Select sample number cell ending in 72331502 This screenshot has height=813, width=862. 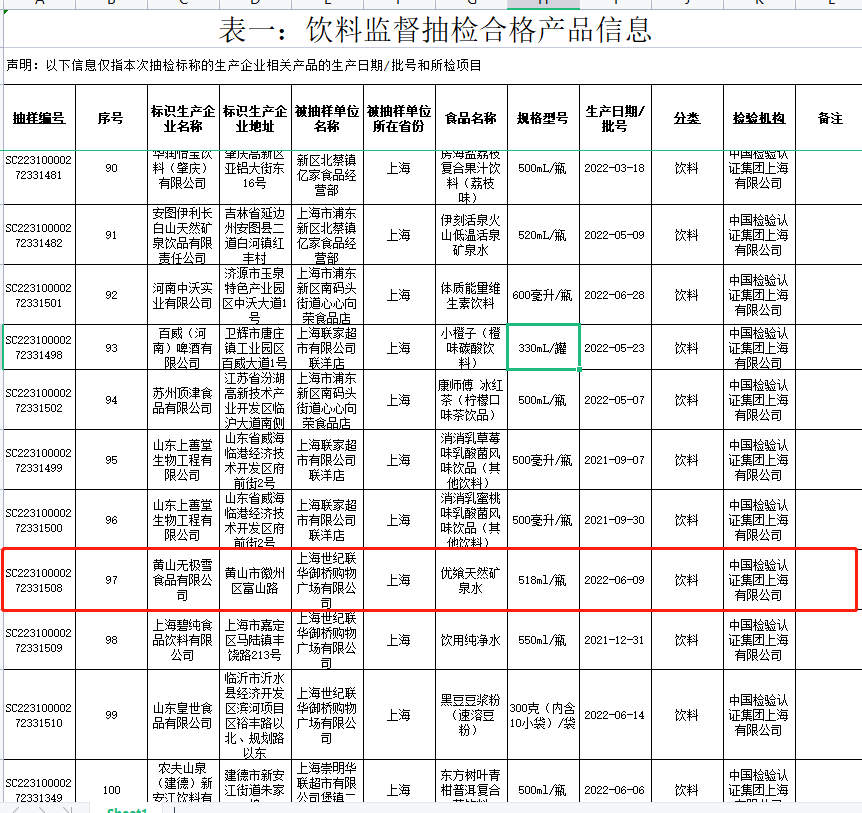tap(38, 400)
